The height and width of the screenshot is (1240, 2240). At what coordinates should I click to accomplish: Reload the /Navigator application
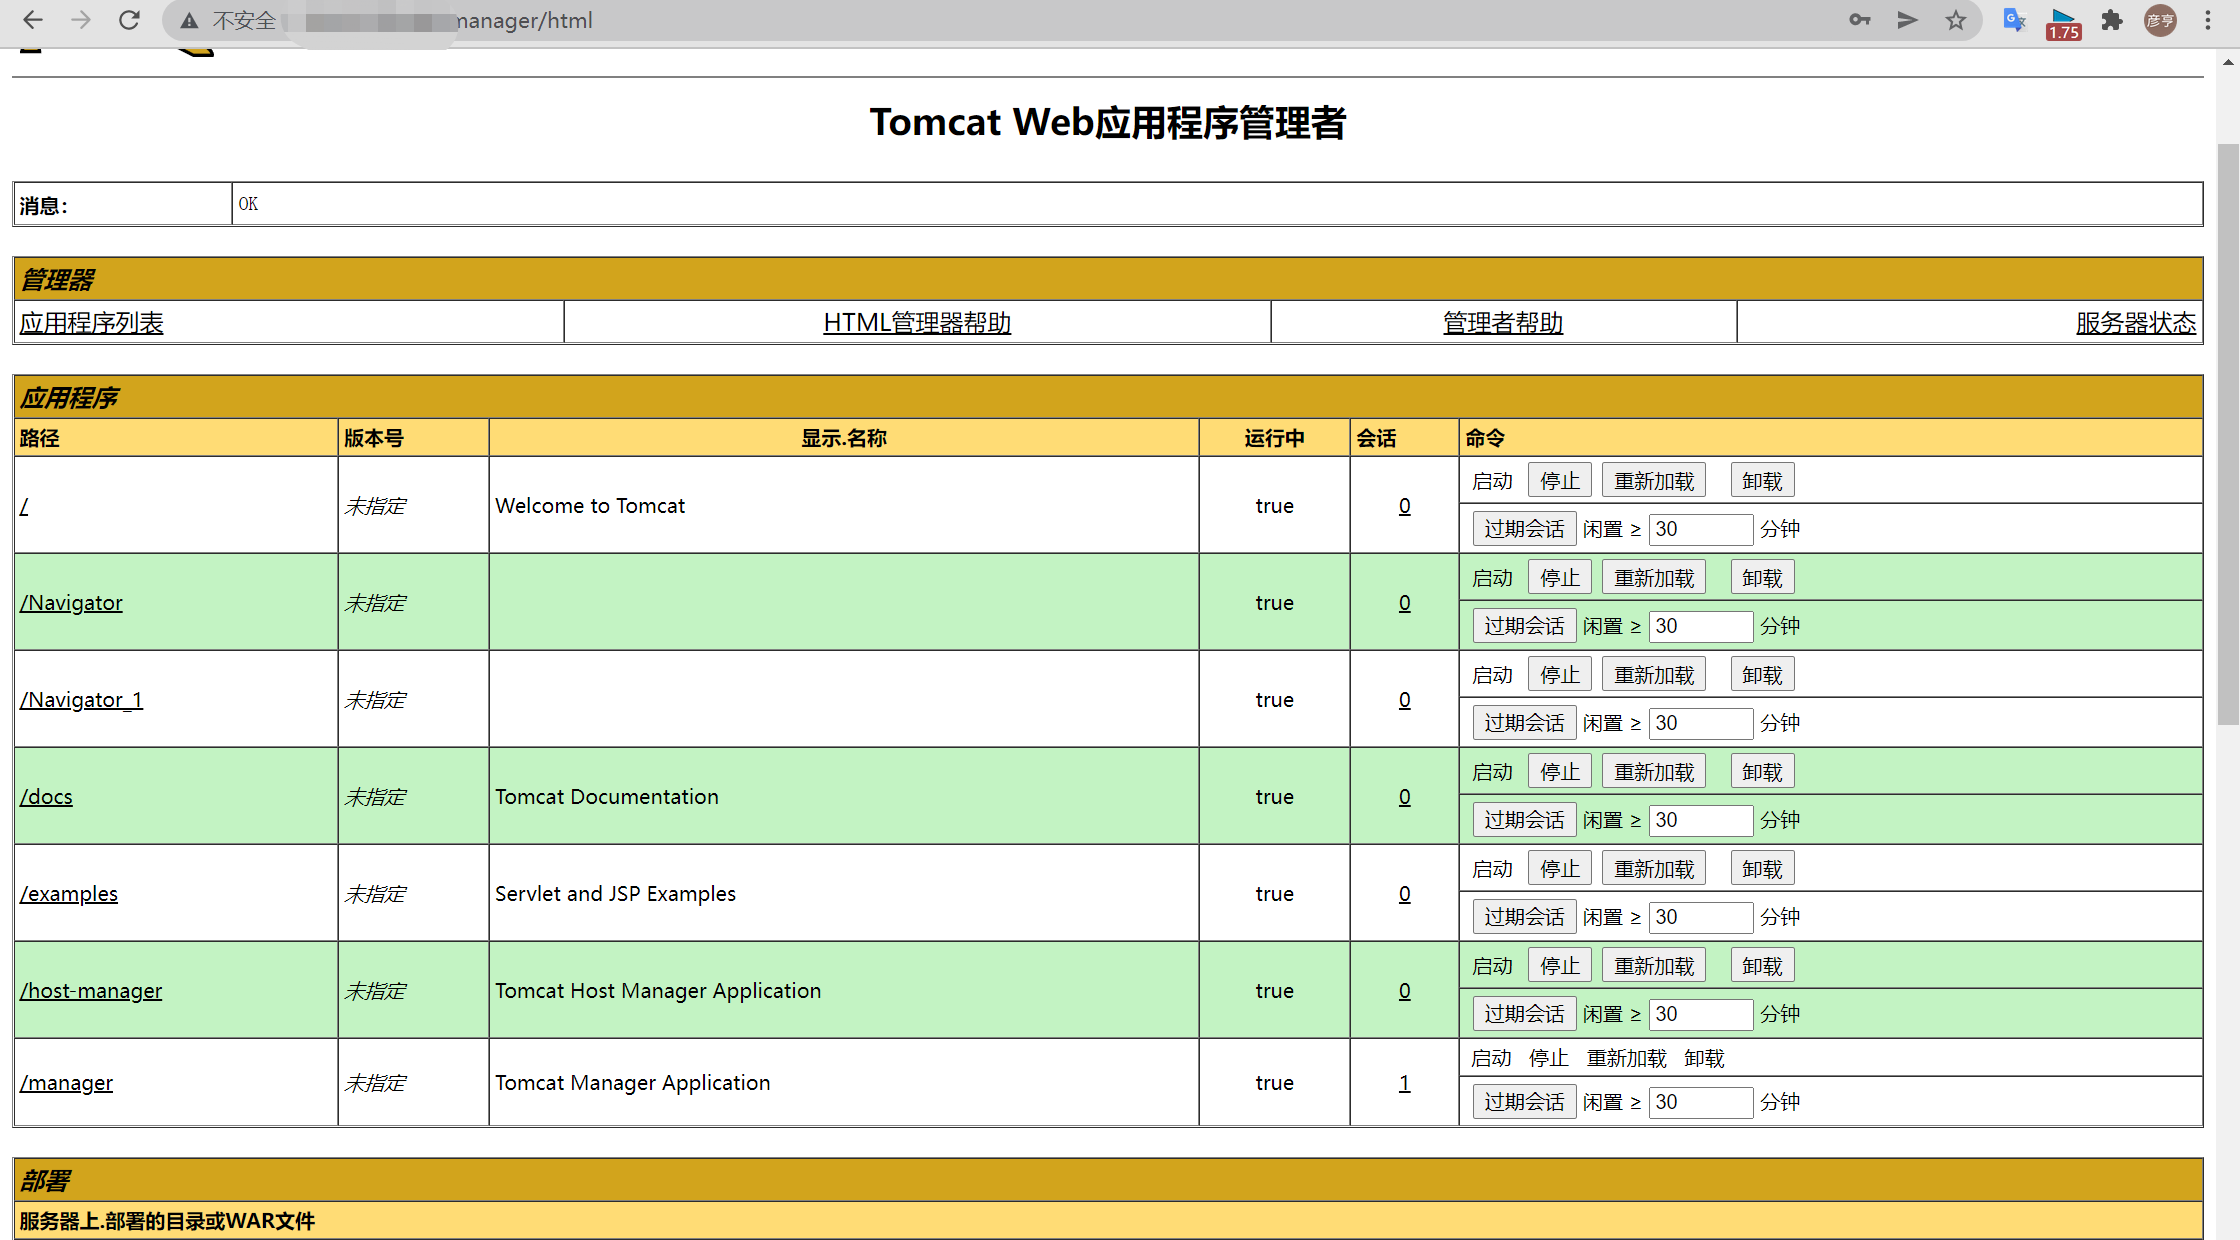(x=1654, y=578)
